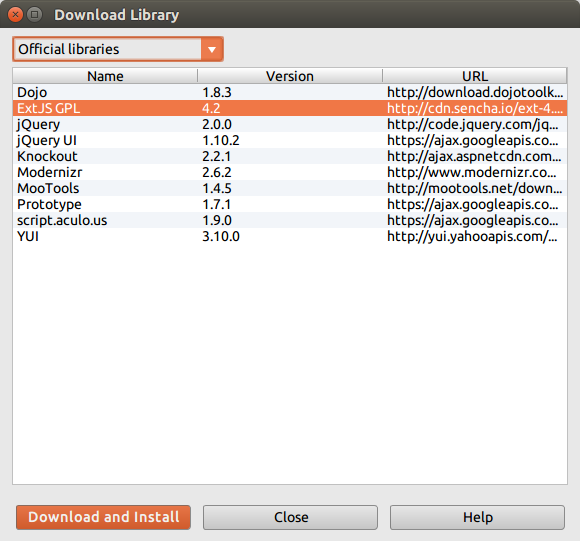The height and width of the screenshot is (541, 580).
Task: Open Help for Download Library
Action: pyautogui.click(x=477, y=517)
